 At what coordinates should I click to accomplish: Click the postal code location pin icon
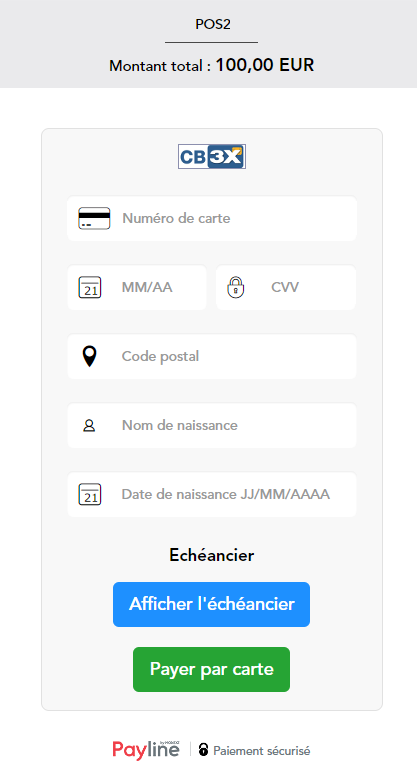click(90, 357)
